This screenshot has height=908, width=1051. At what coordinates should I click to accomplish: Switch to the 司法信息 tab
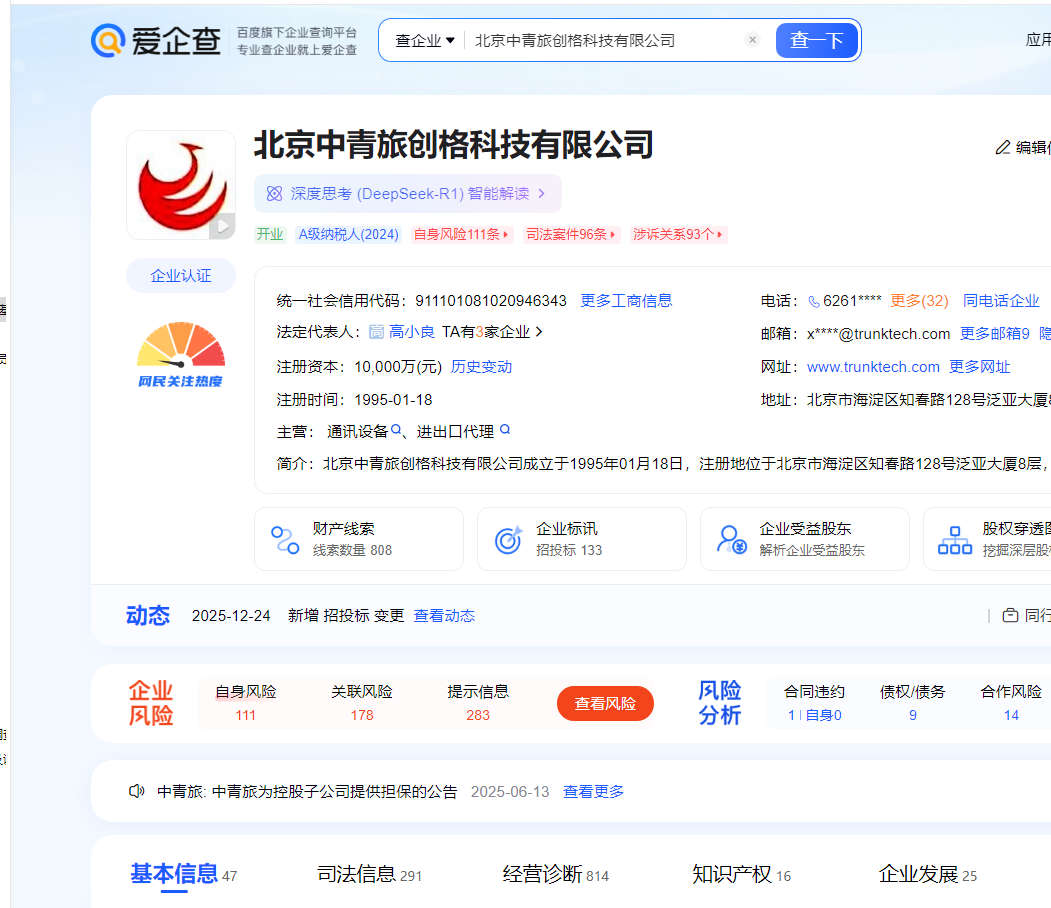tap(369, 874)
